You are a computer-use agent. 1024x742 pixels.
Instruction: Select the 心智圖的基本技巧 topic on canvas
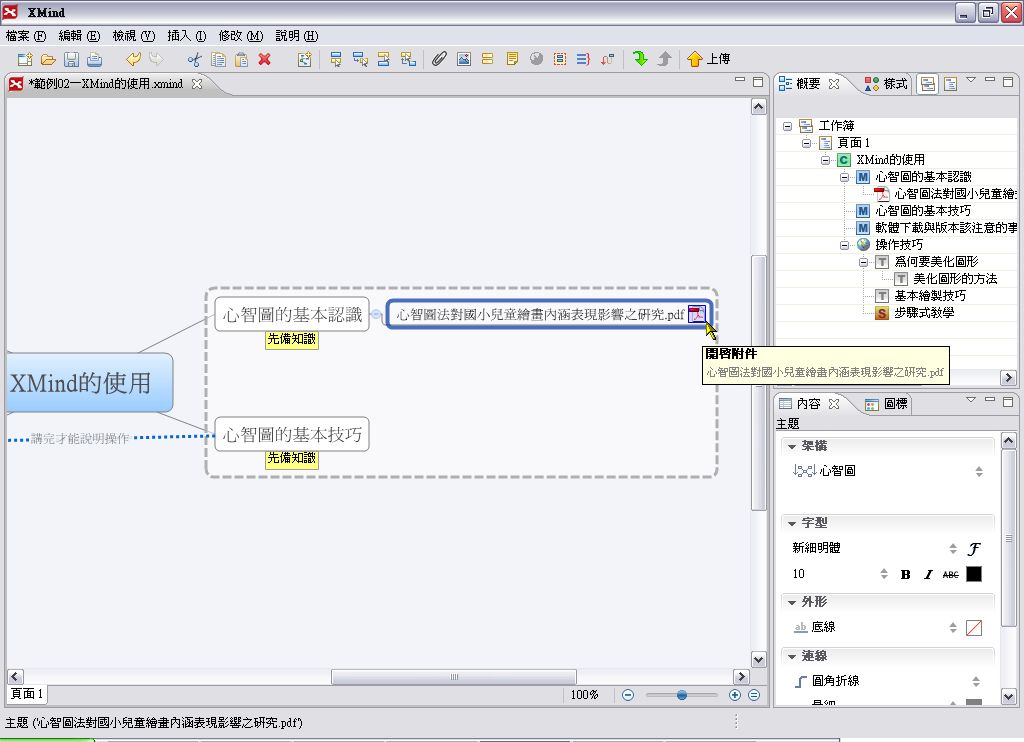click(292, 434)
